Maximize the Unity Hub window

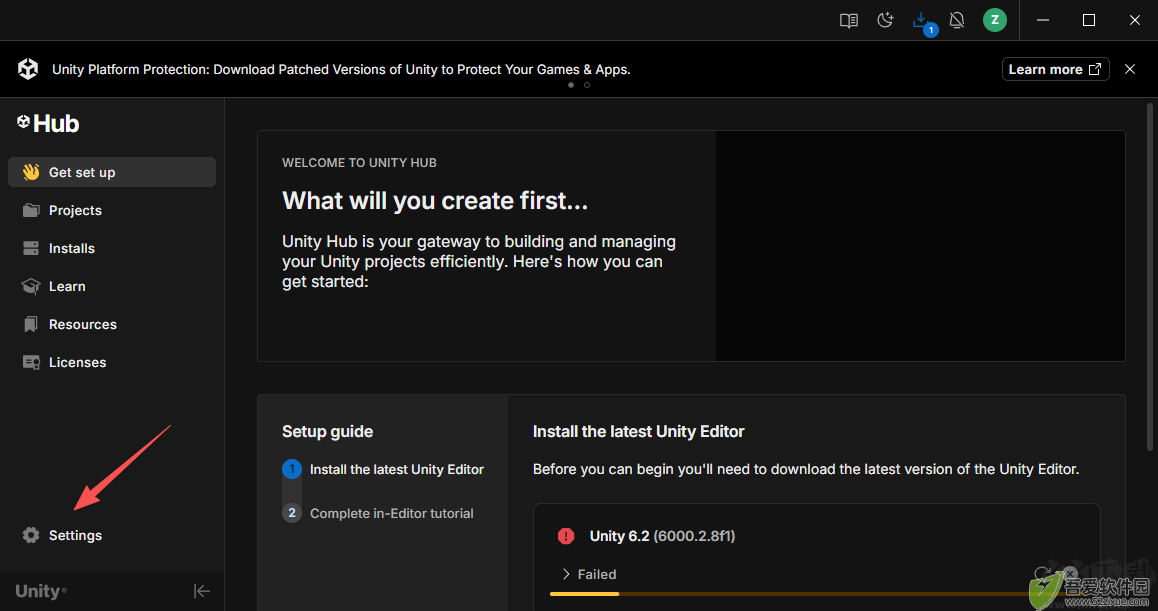1089,20
